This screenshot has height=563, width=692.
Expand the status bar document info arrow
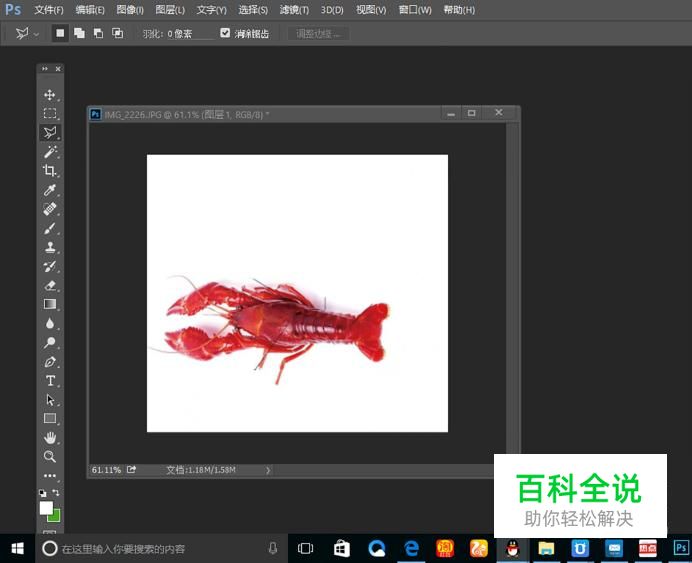tap(268, 469)
